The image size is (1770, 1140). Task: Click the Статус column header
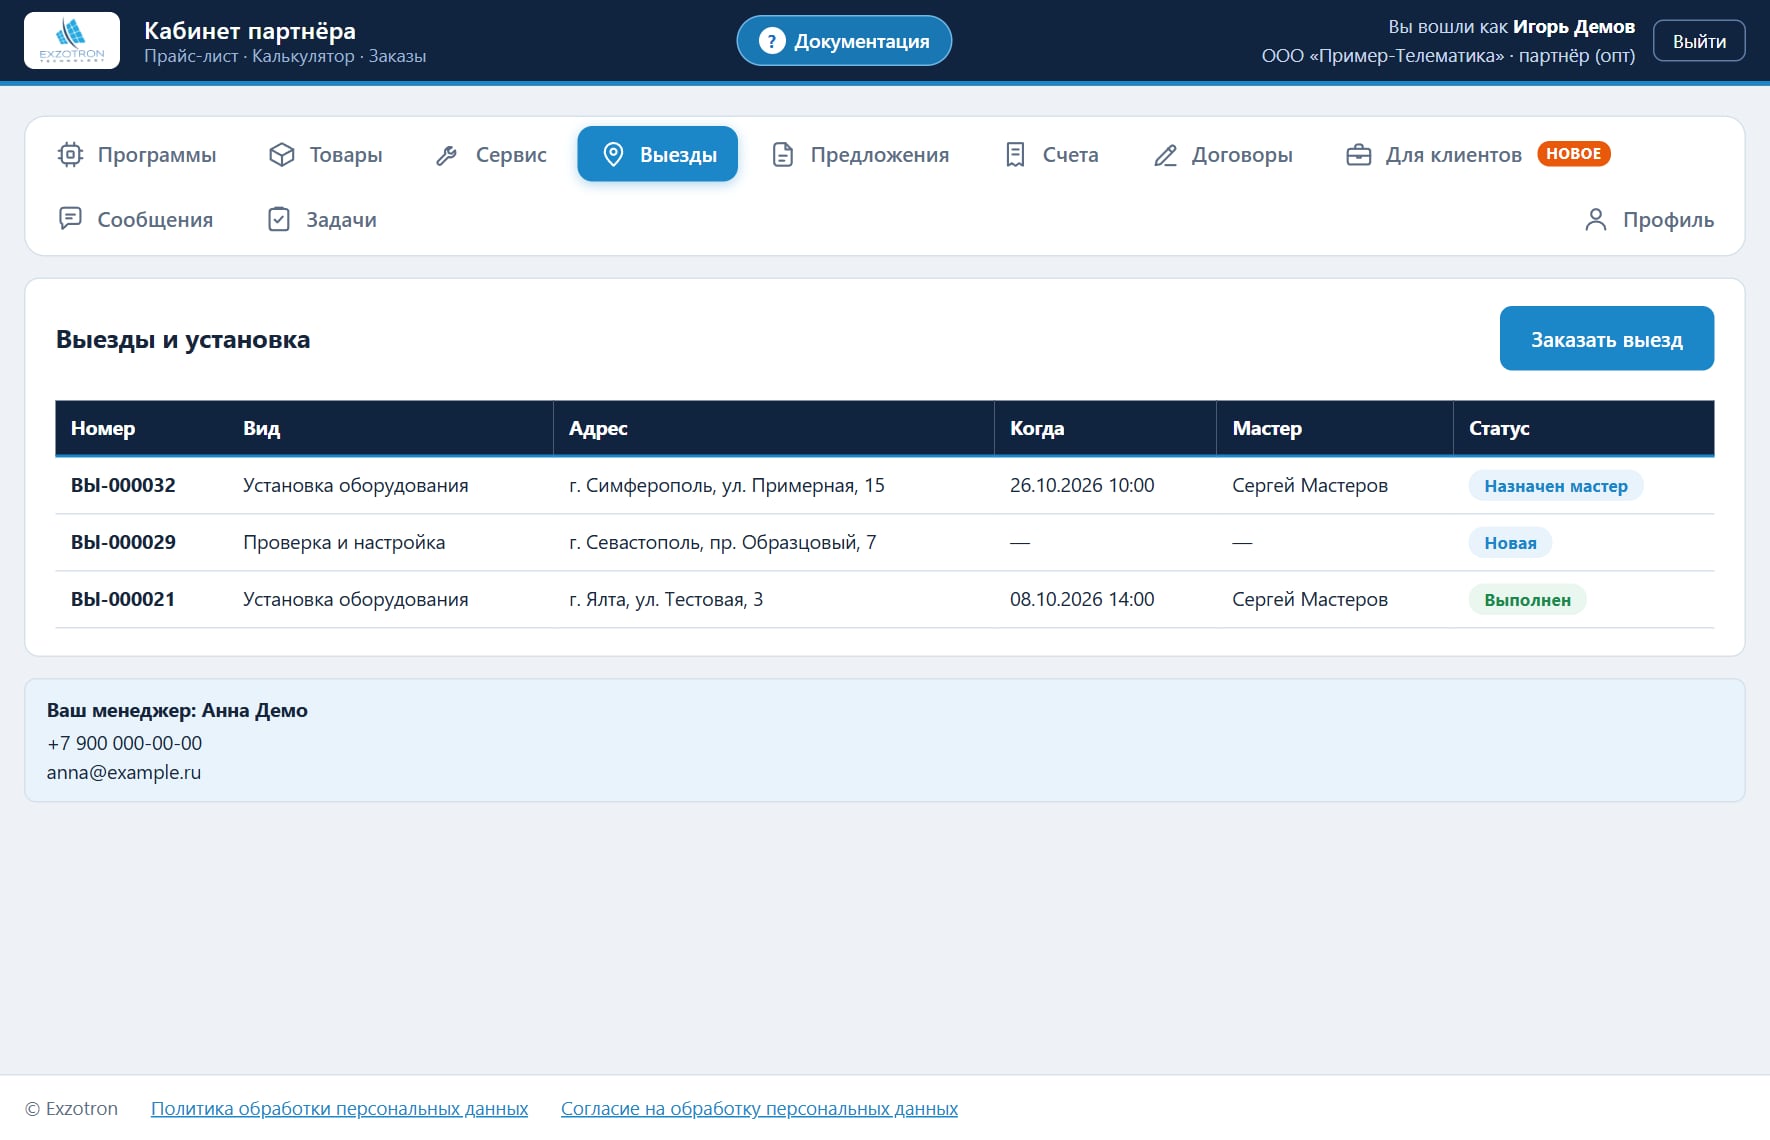(1583, 428)
